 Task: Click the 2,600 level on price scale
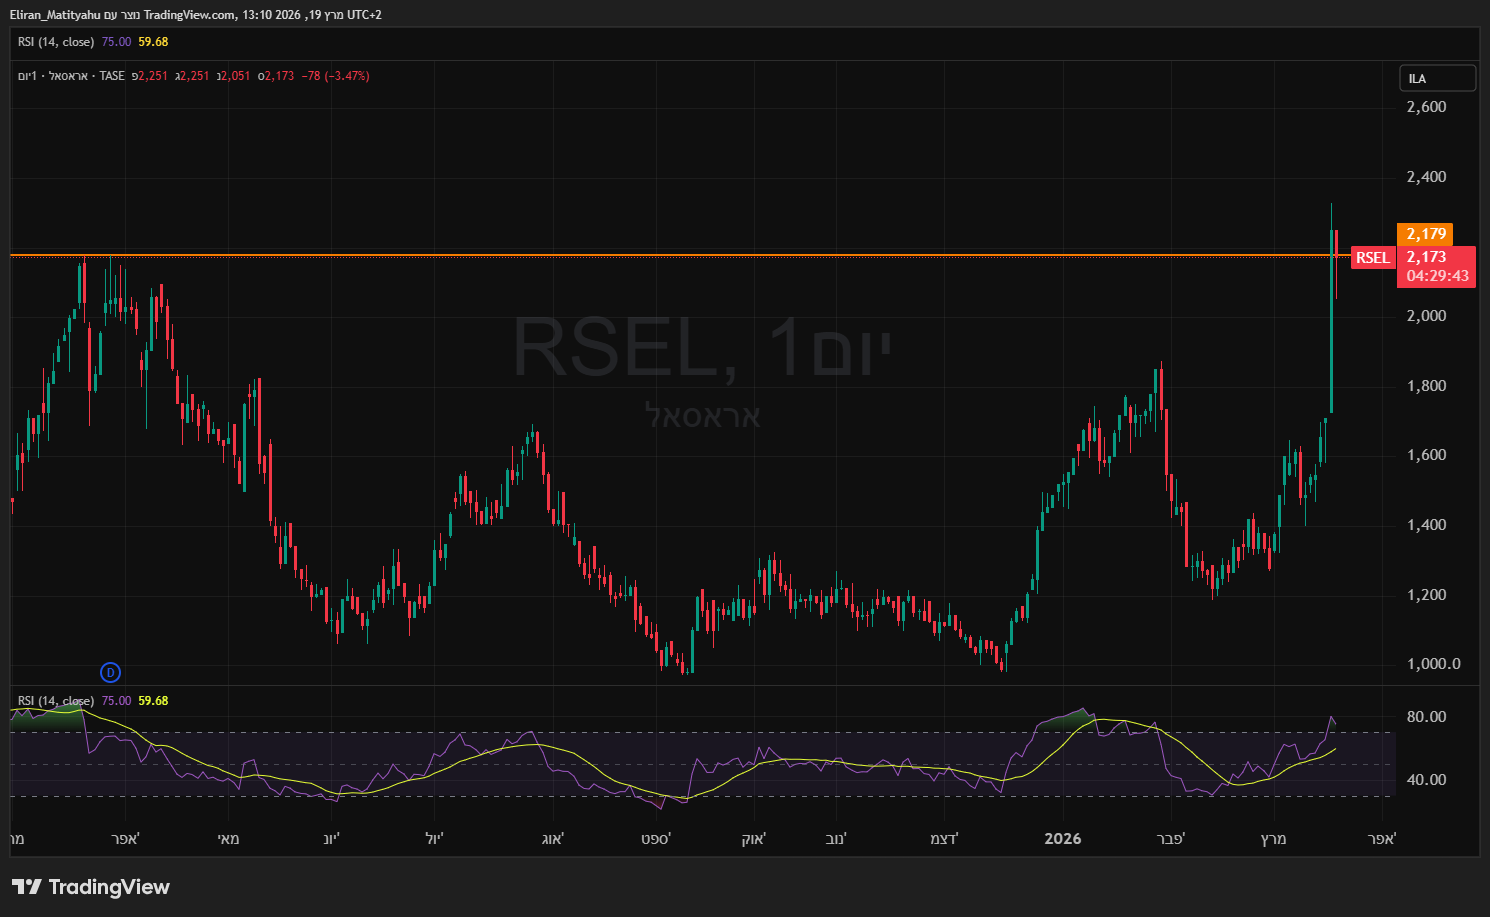point(1426,107)
